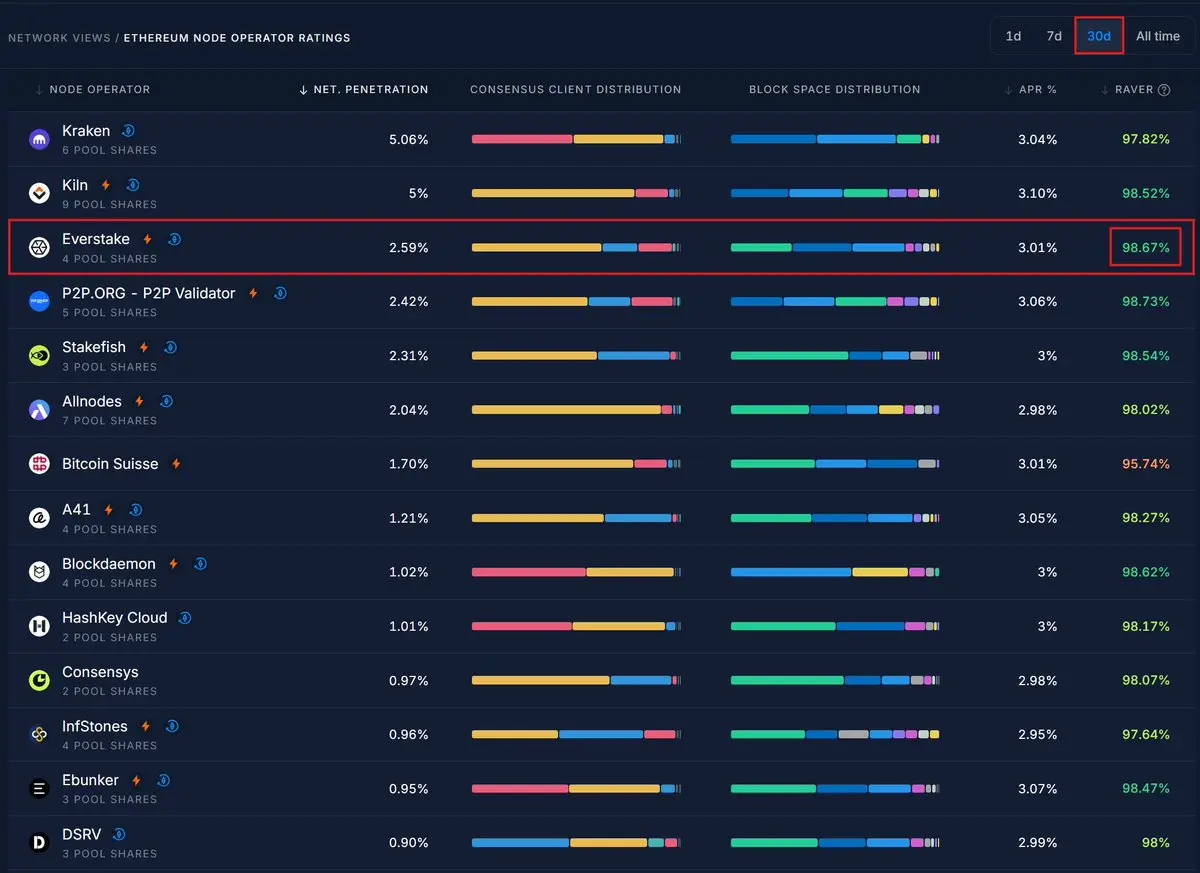Sort by RAVER column
The width and height of the screenshot is (1200, 873).
click(x=1127, y=89)
